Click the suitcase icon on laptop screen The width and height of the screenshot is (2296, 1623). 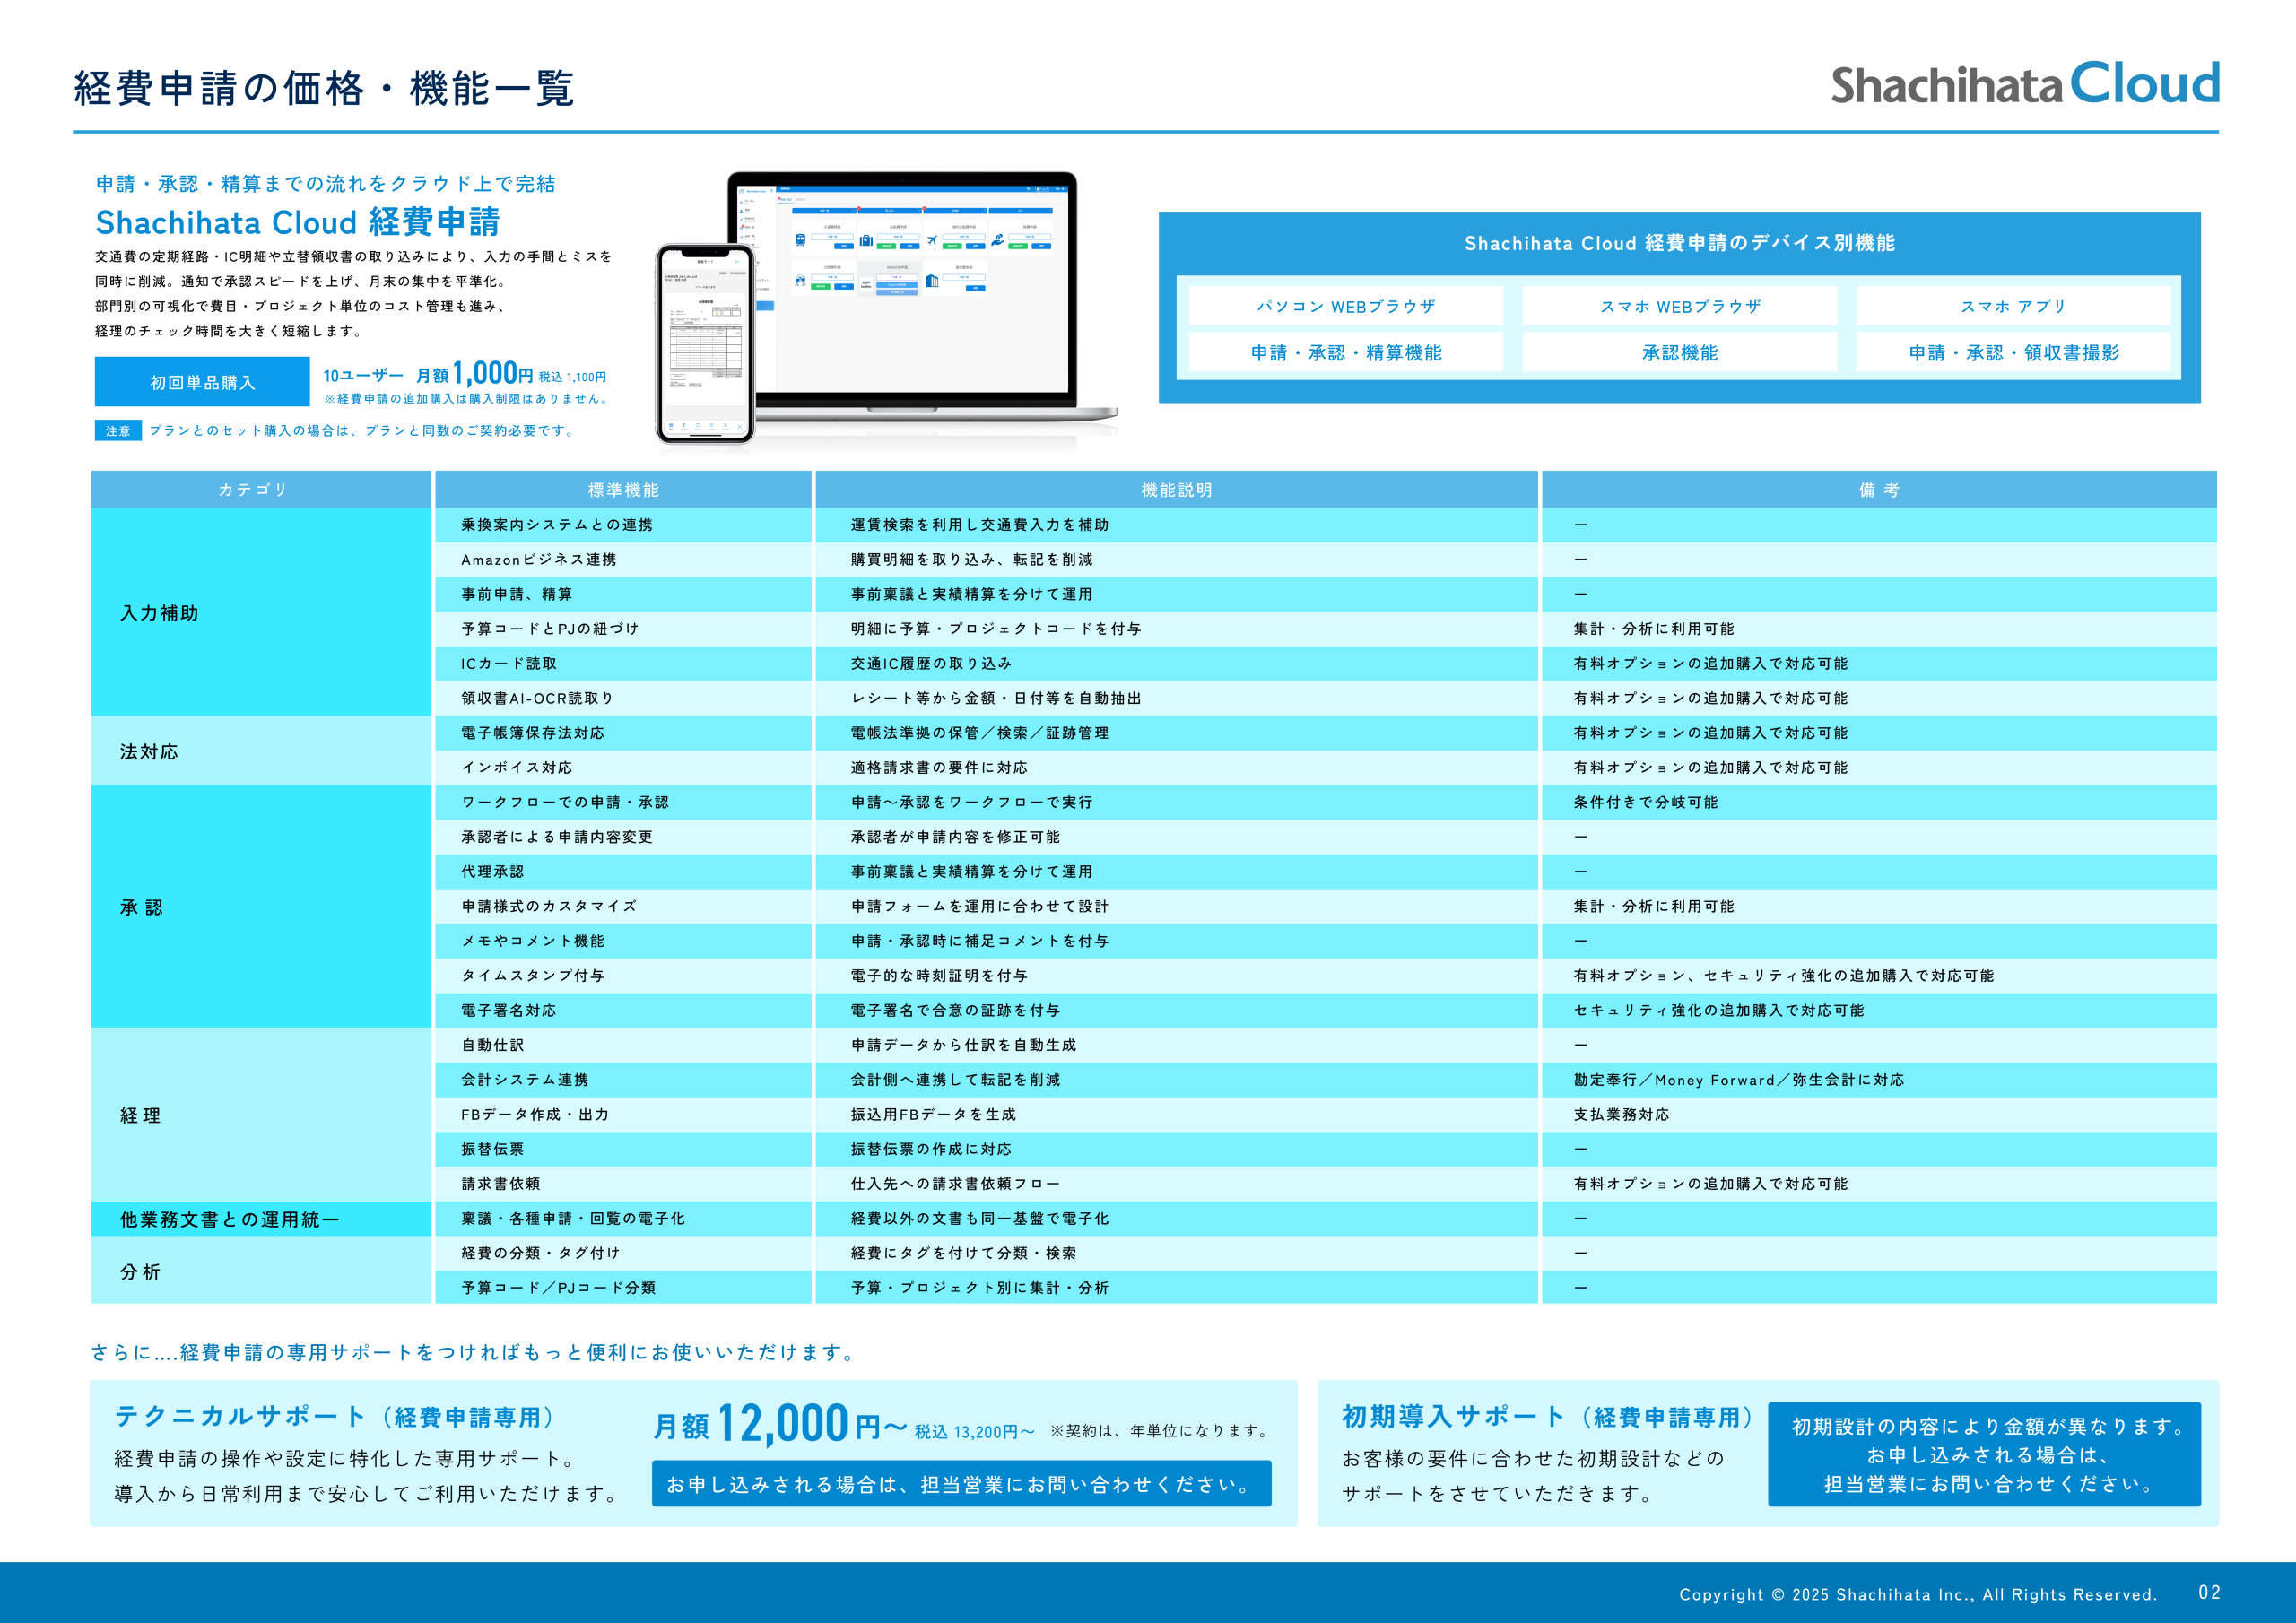(866, 241)
